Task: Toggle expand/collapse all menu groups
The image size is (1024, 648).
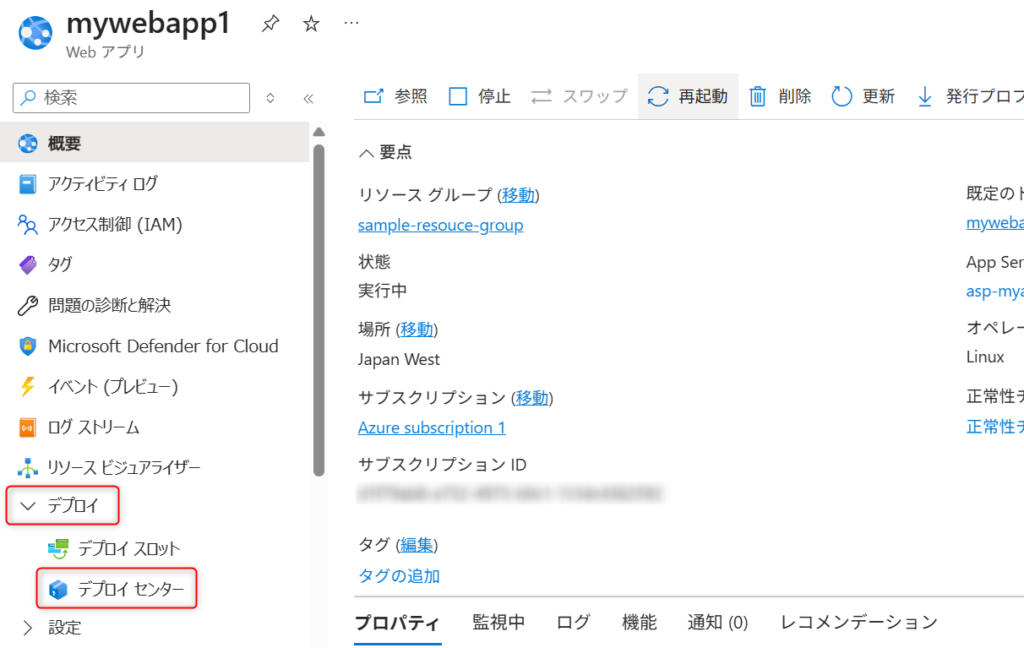Action: 270,98
